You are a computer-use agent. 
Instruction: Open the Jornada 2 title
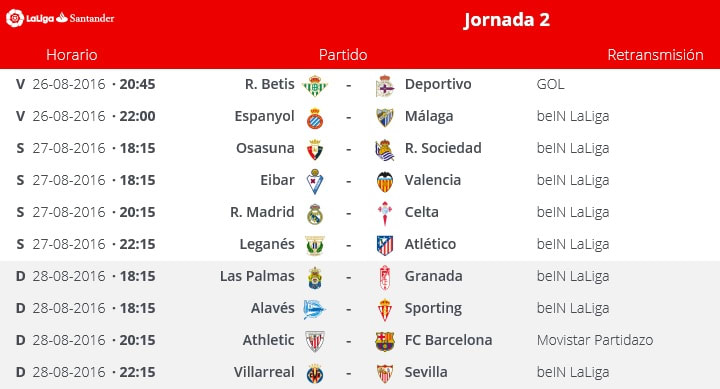[506, 20]
